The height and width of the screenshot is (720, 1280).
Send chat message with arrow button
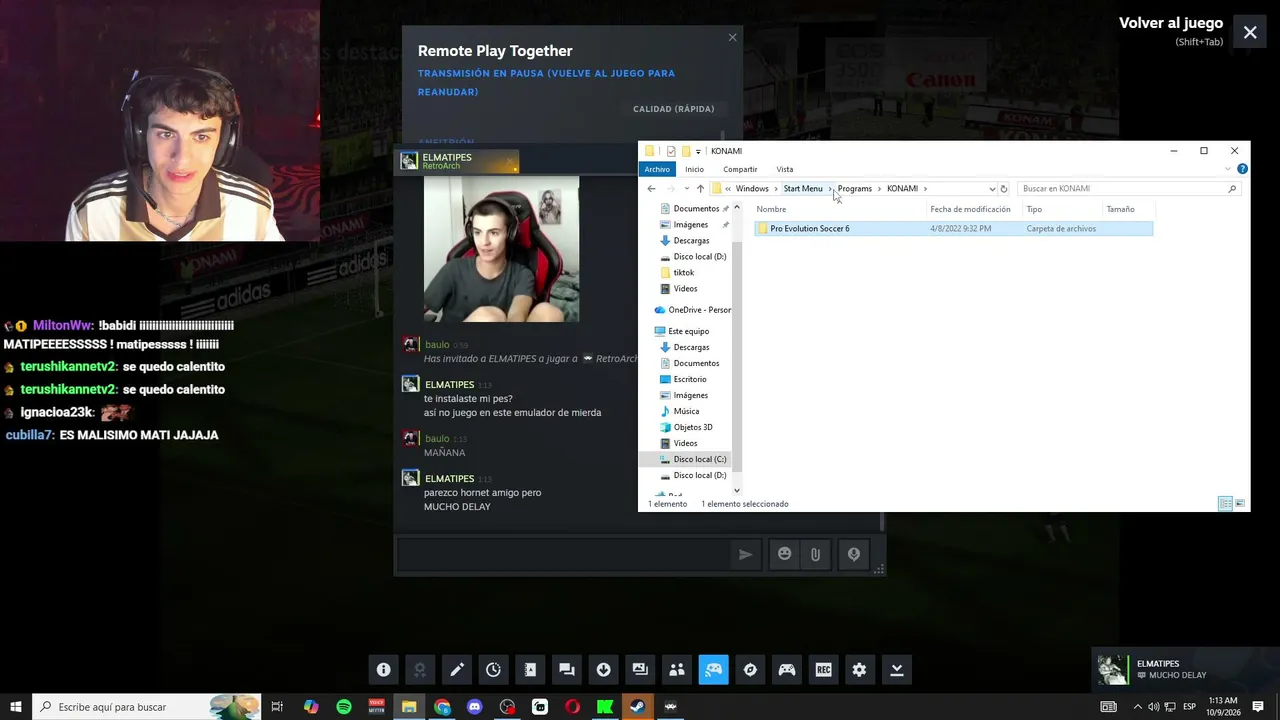click(745, 555)
